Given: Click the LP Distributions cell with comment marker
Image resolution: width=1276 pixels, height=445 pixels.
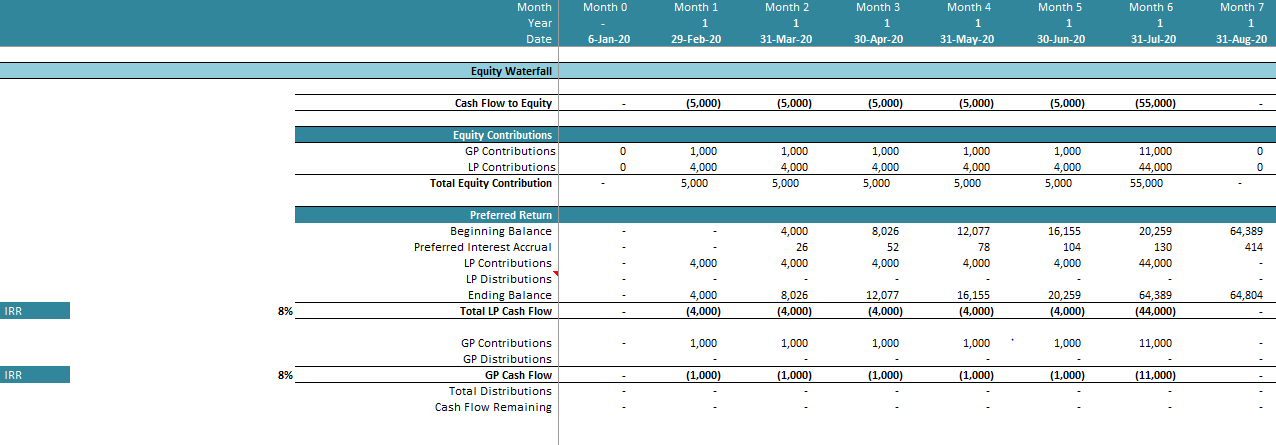Looking at the screenshot, I should pyautogui.click(x=508, y=279).
